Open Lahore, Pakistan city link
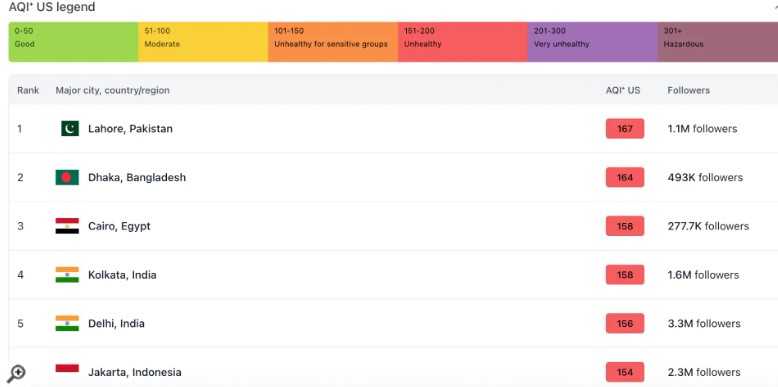The image size is (778, 387). pyautogui.click(x=130, y=129)
